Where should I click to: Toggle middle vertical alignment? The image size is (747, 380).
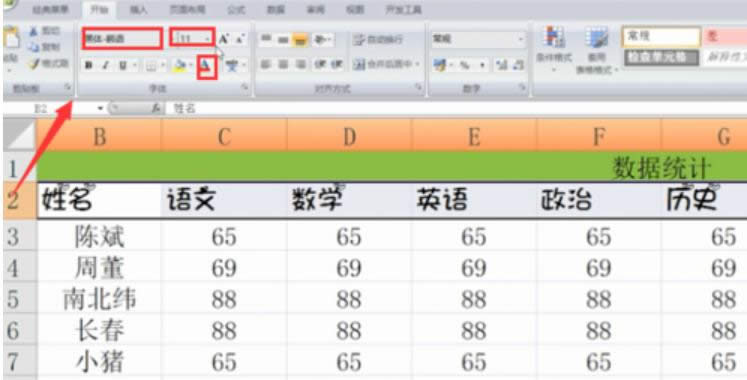tap(283, 40)
